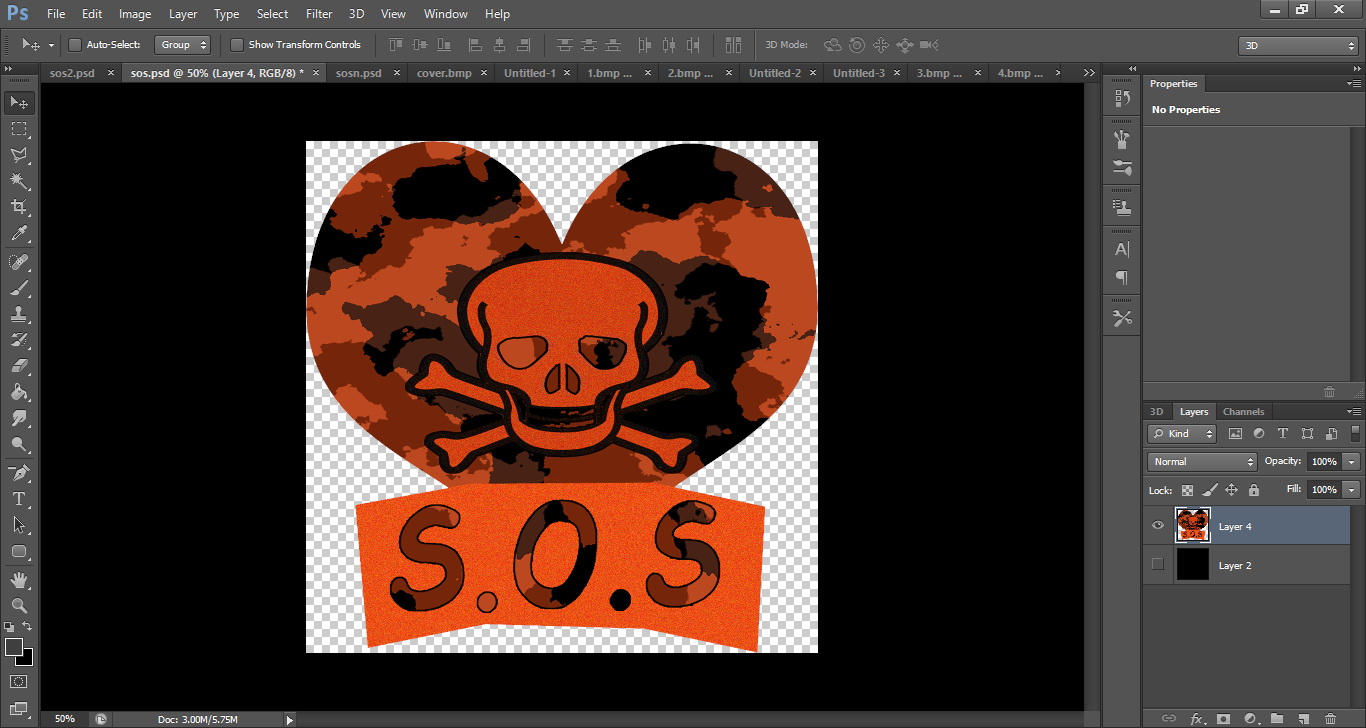This screenshot has height=728, width=1366.
Task: Hide Layer 4 using the eye icon
Action: pyautogui.click(x=1158, y=526)
